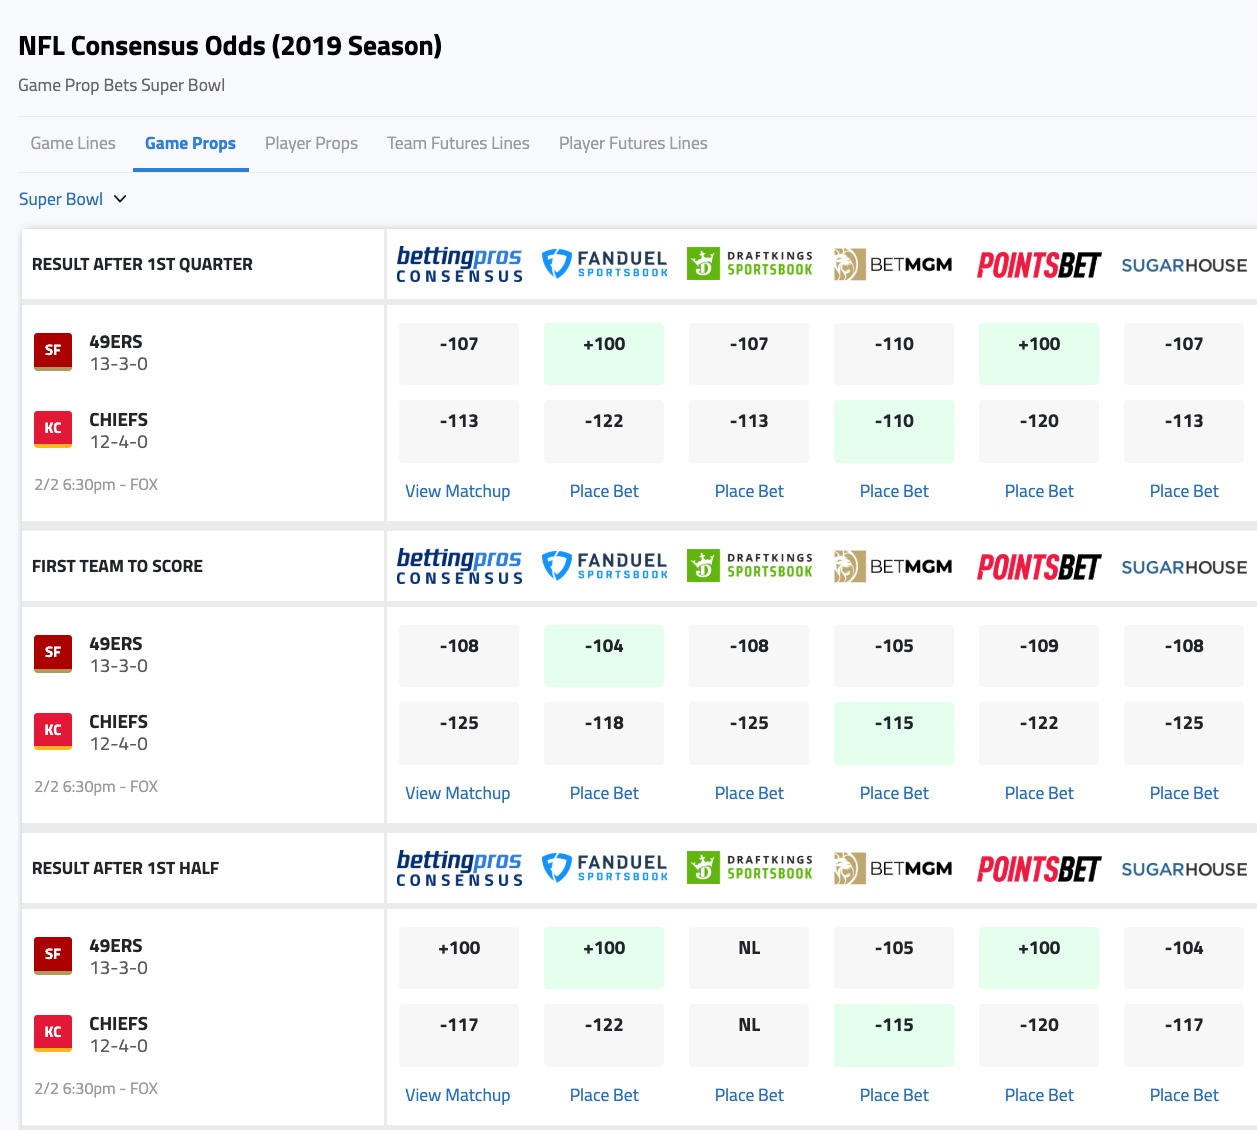Click the KC team icon in Result After 1st Quarter

coord(53,429)
